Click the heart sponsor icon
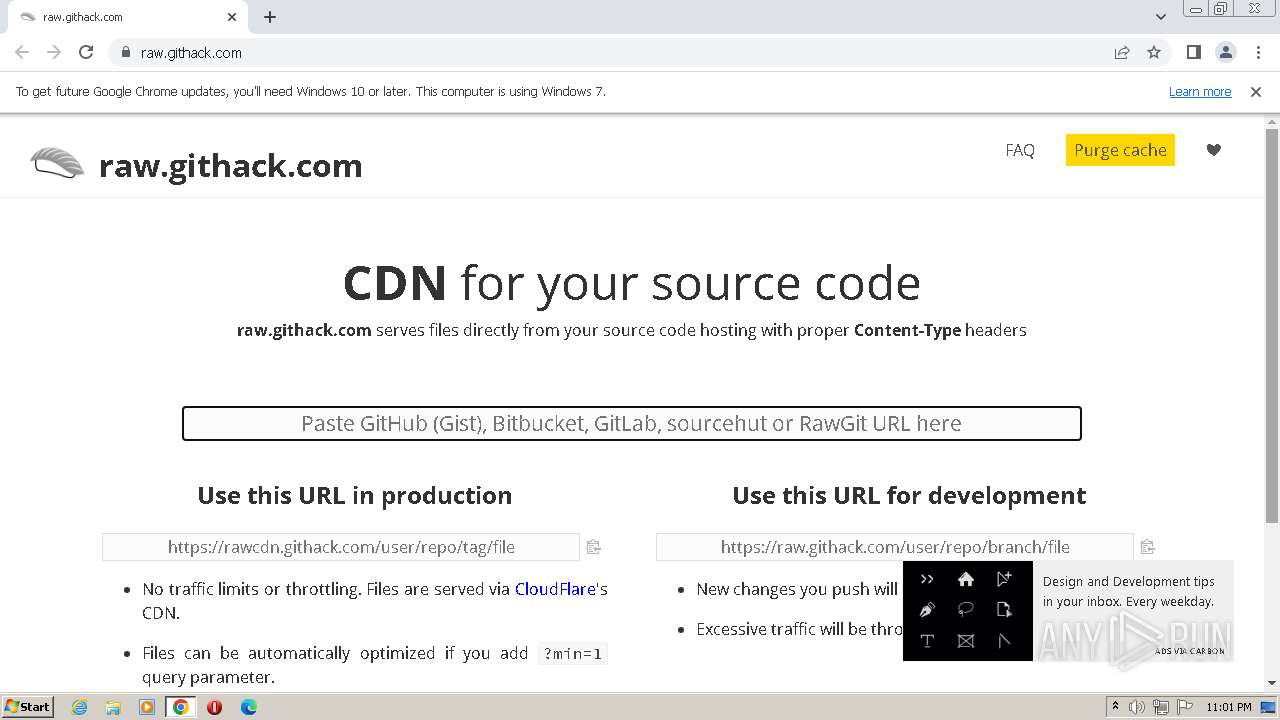 coord(1213,150)
